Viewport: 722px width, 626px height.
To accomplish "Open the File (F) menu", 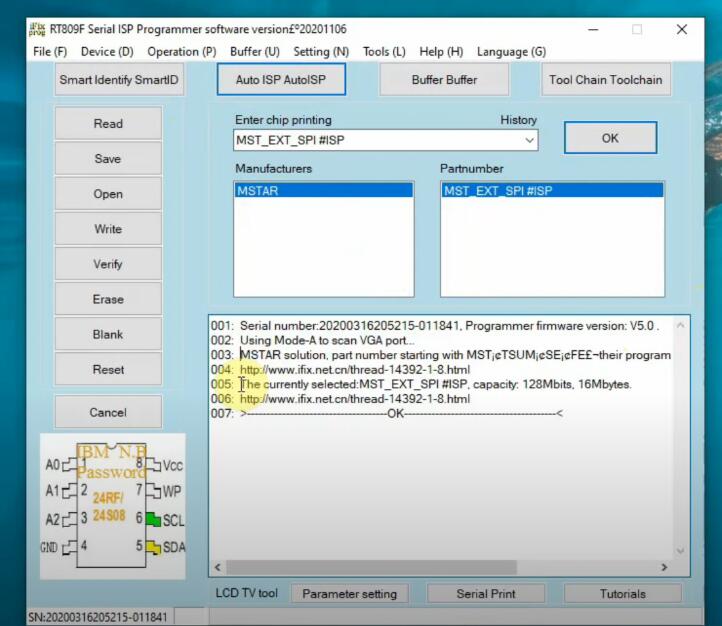I will [50, 52].
